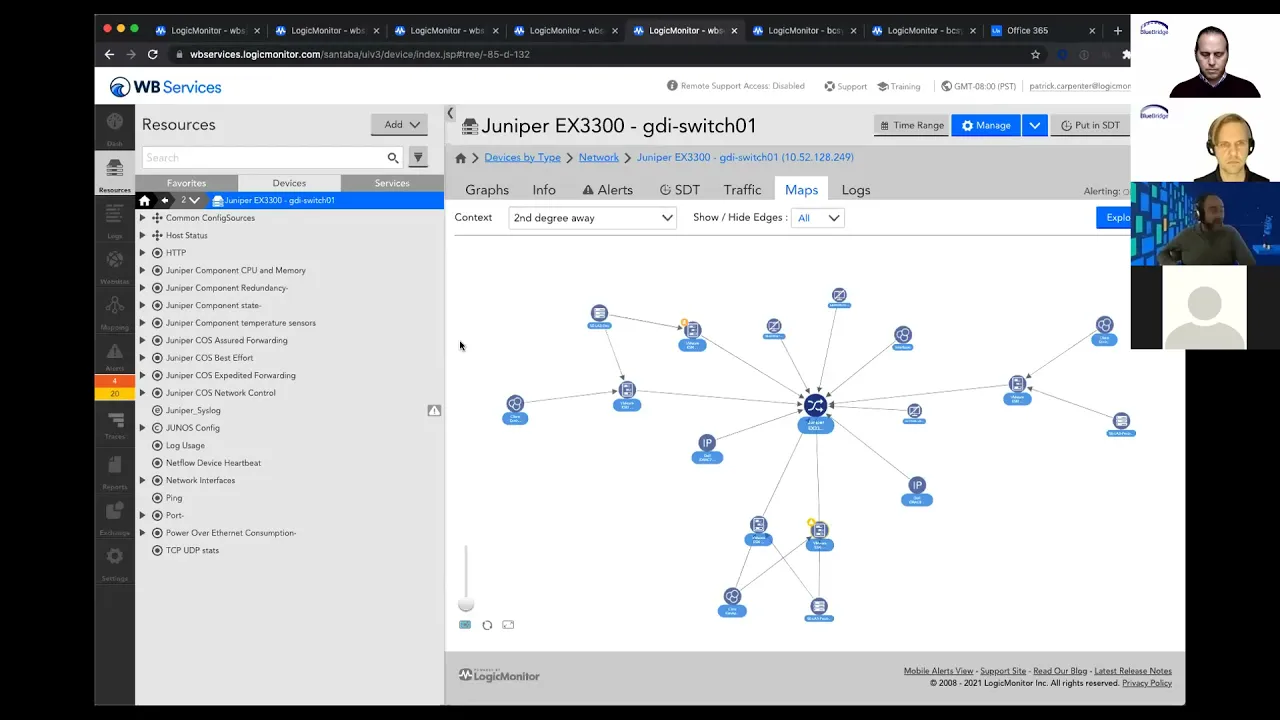This screenshot has width=1280, height=720.
Task: Select the Services tab in Resources
Action: 392,183
